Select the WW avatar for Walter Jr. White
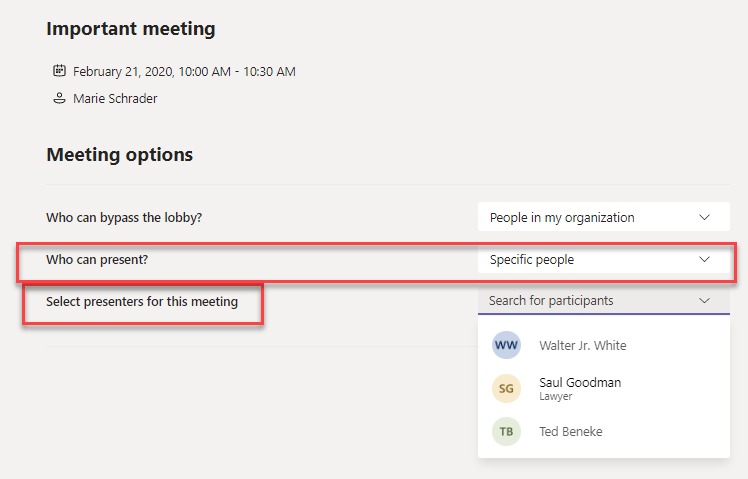 506,345
